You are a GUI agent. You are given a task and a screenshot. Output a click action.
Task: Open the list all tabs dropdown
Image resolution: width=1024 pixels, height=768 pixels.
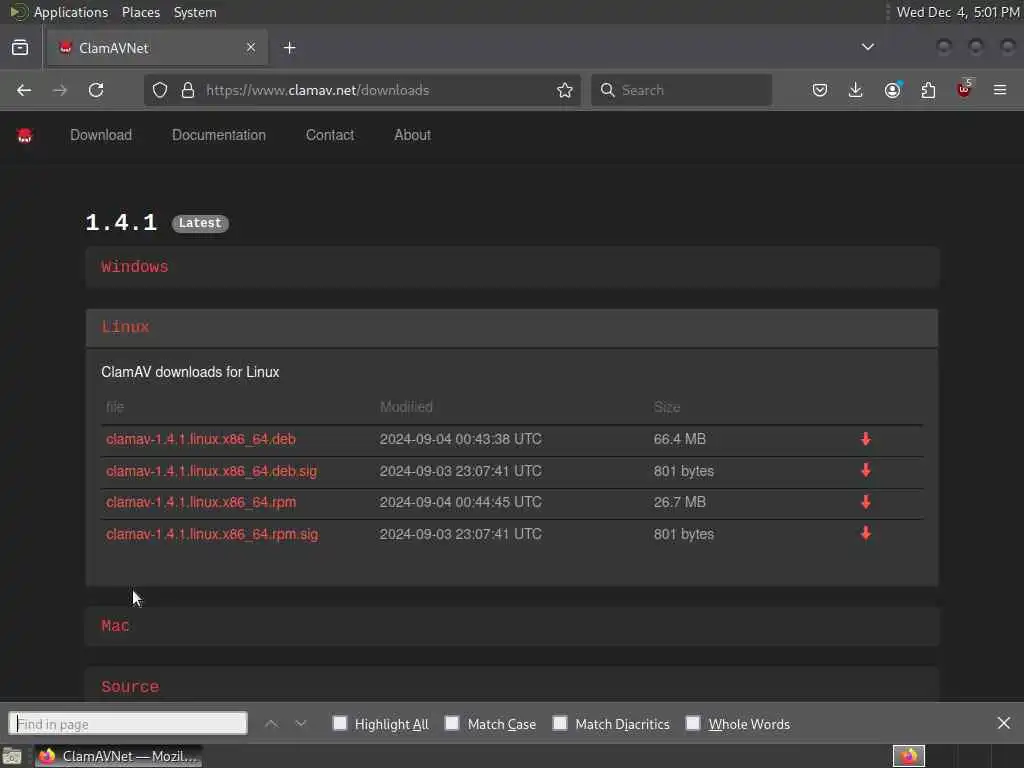tap(867, 47)
